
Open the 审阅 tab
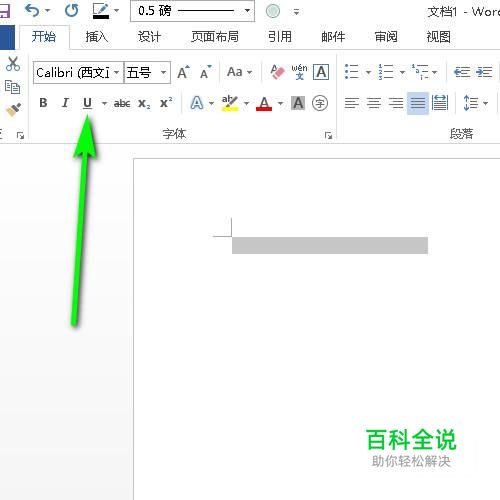[x=386, y=36]
